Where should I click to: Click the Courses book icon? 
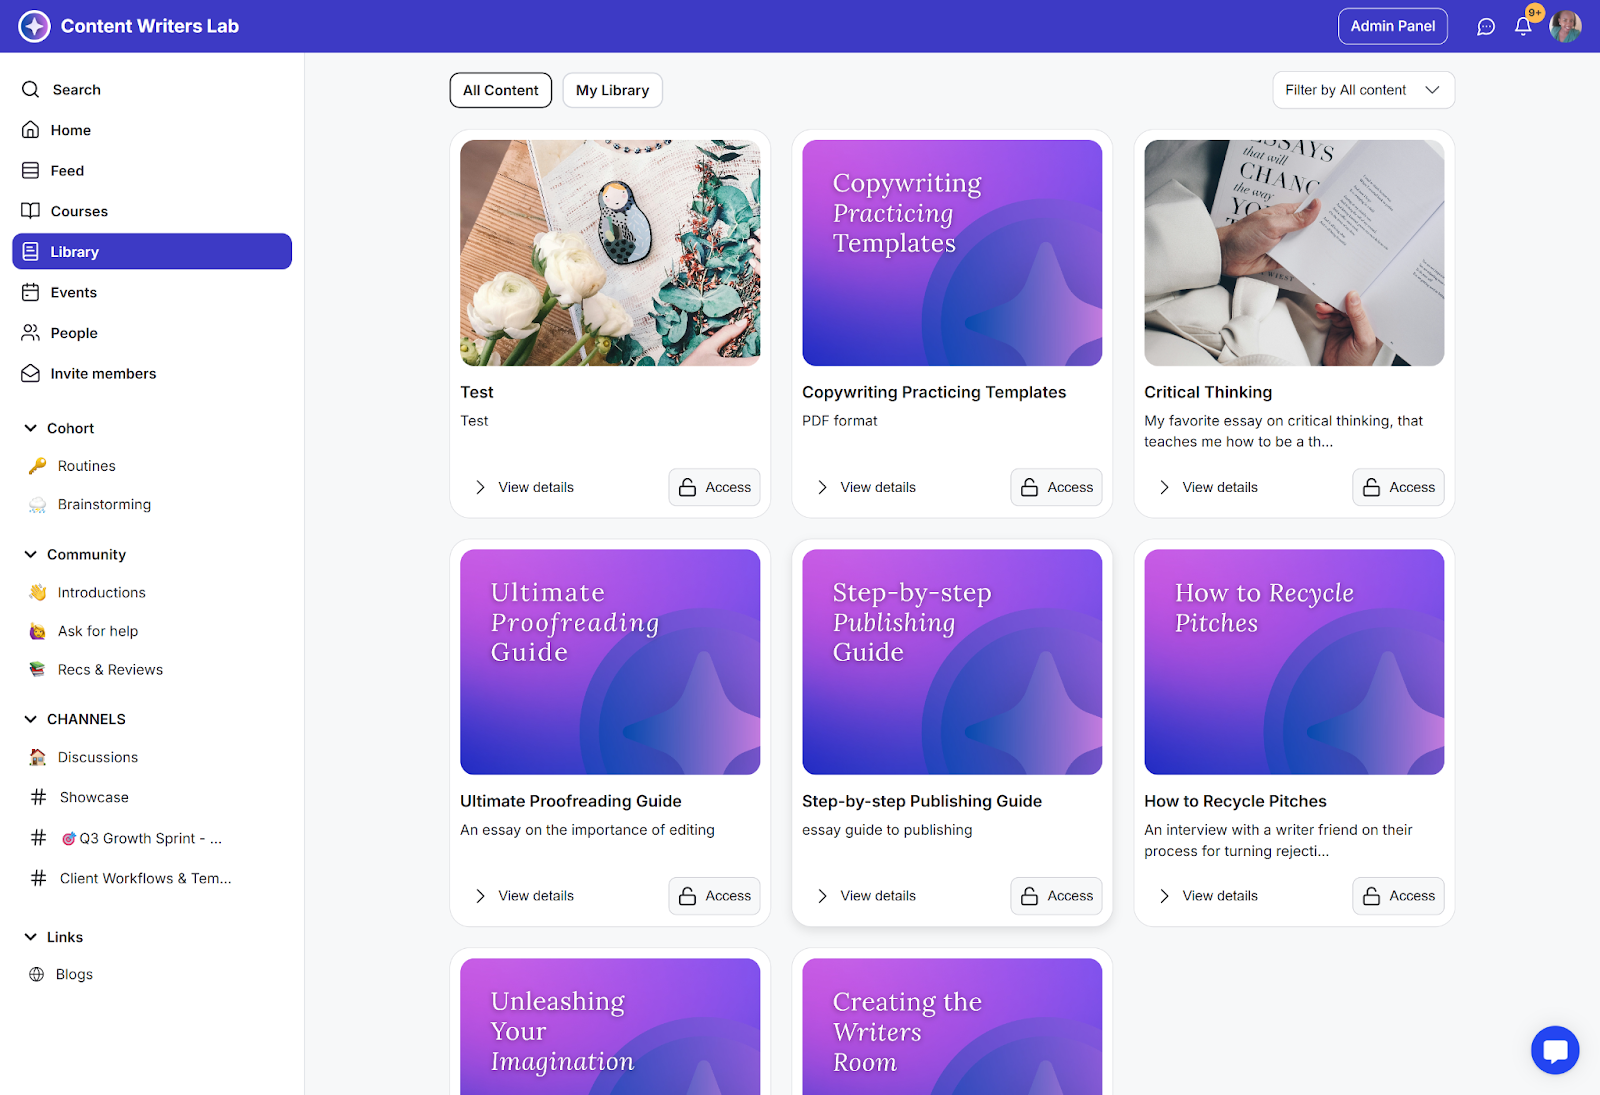pyautogui.click(x=31, y=211)
